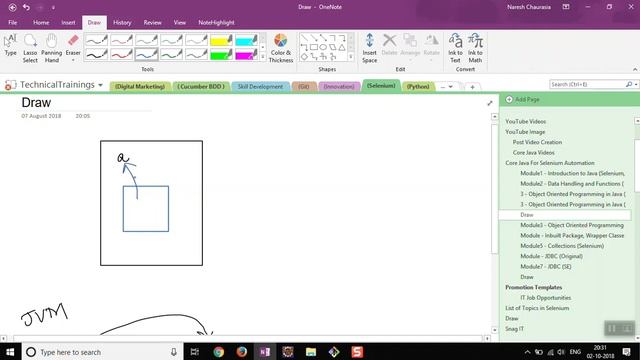Open YouTube Videos page
This screenshot has height=360, width=640.
[525, 121]
